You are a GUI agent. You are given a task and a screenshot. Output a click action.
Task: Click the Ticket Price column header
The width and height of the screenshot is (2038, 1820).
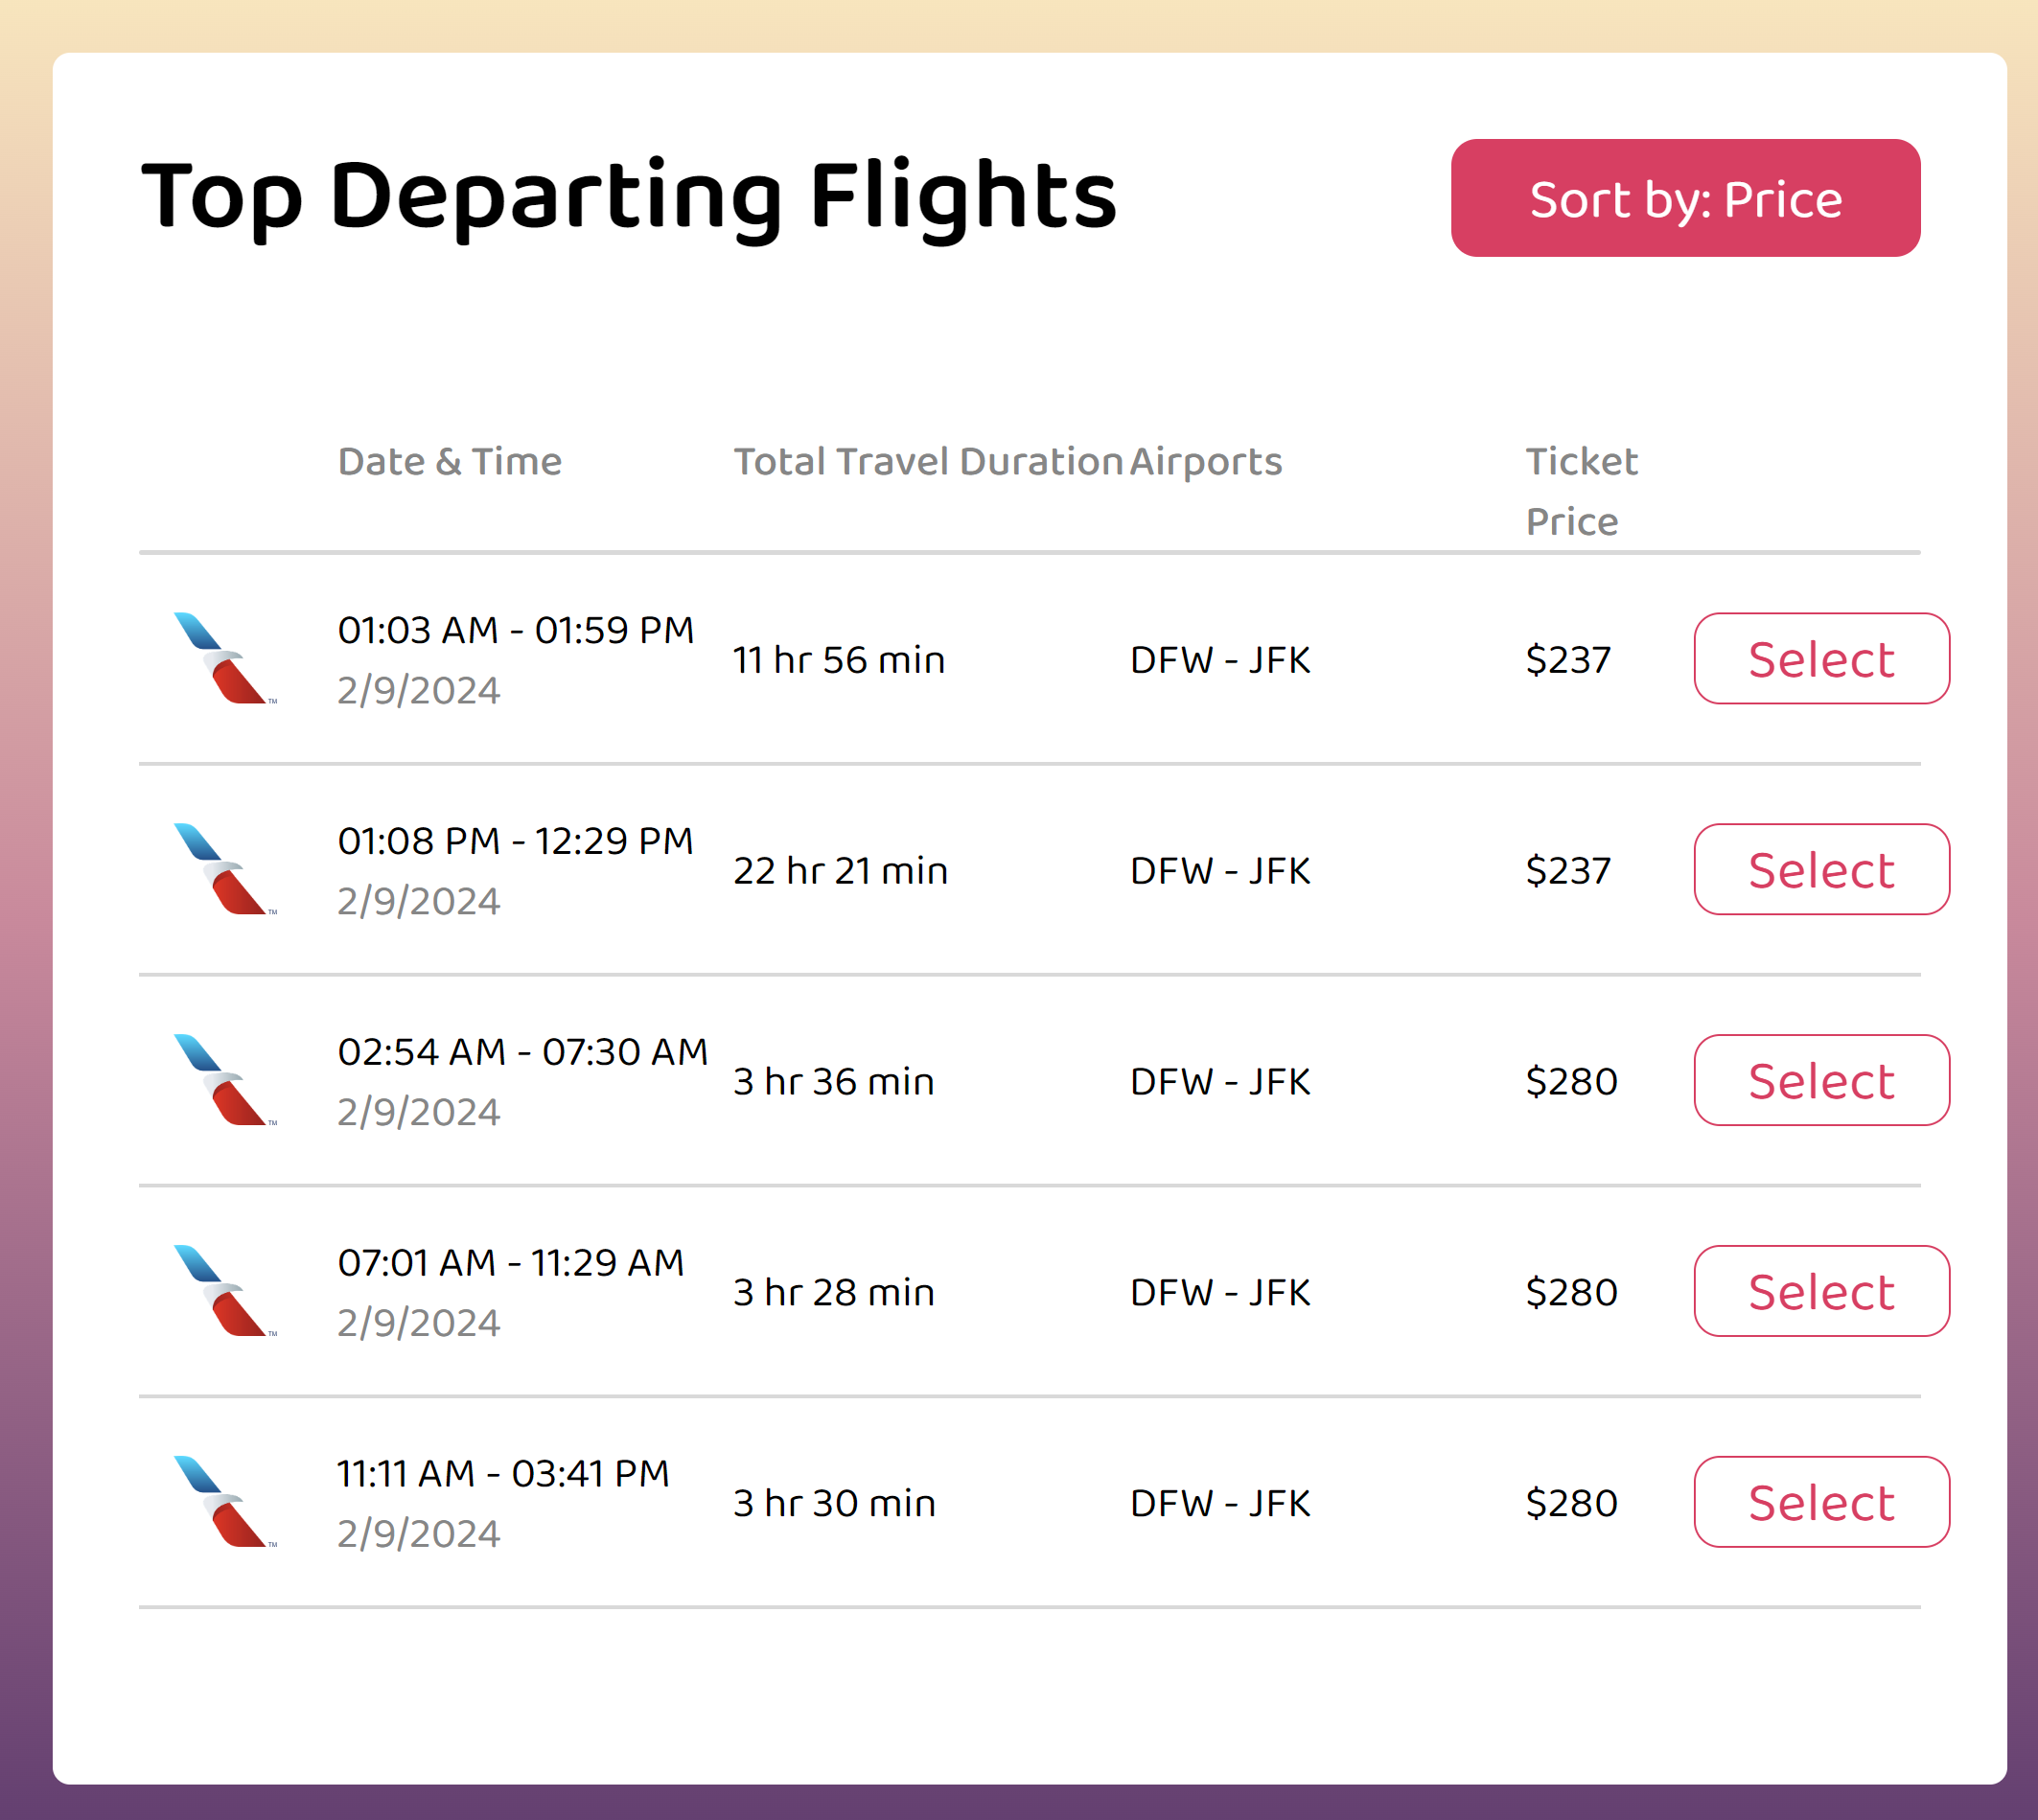tap(1580, 491)
